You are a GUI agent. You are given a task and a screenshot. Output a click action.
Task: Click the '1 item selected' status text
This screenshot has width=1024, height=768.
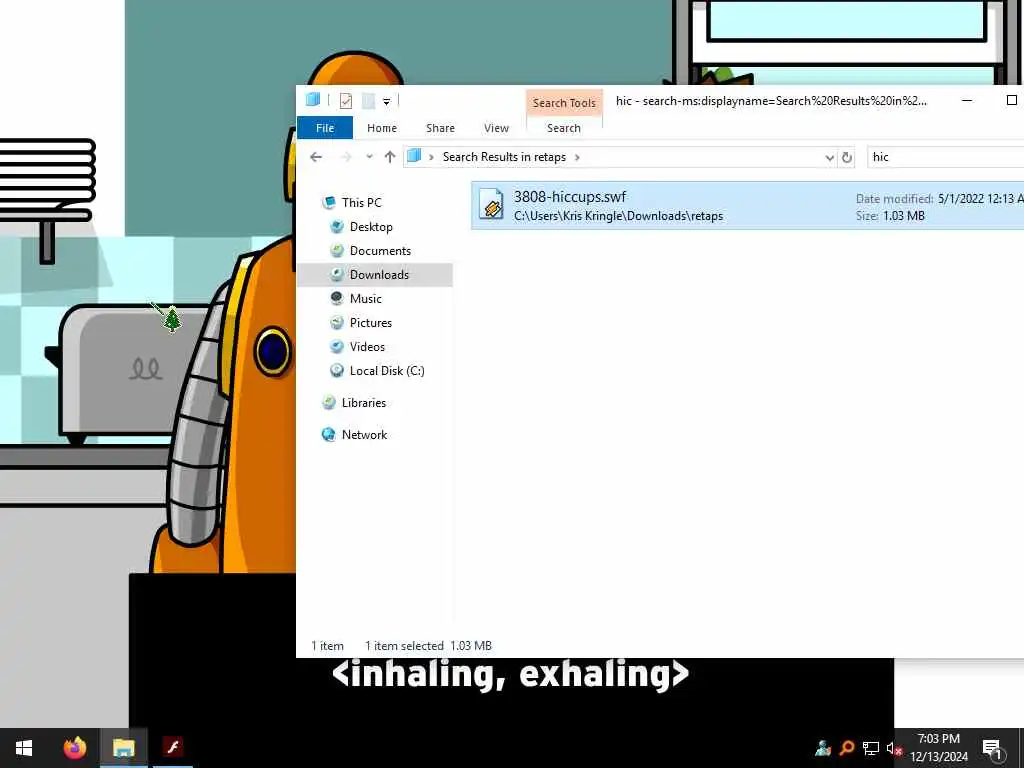(404, 646)
